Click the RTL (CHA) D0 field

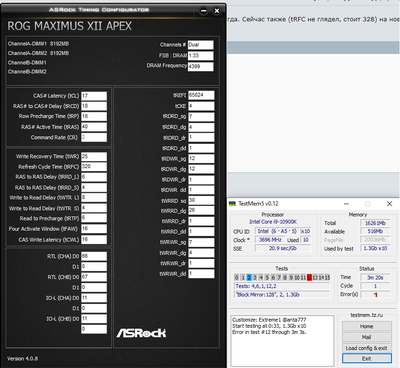coord(94,256)
